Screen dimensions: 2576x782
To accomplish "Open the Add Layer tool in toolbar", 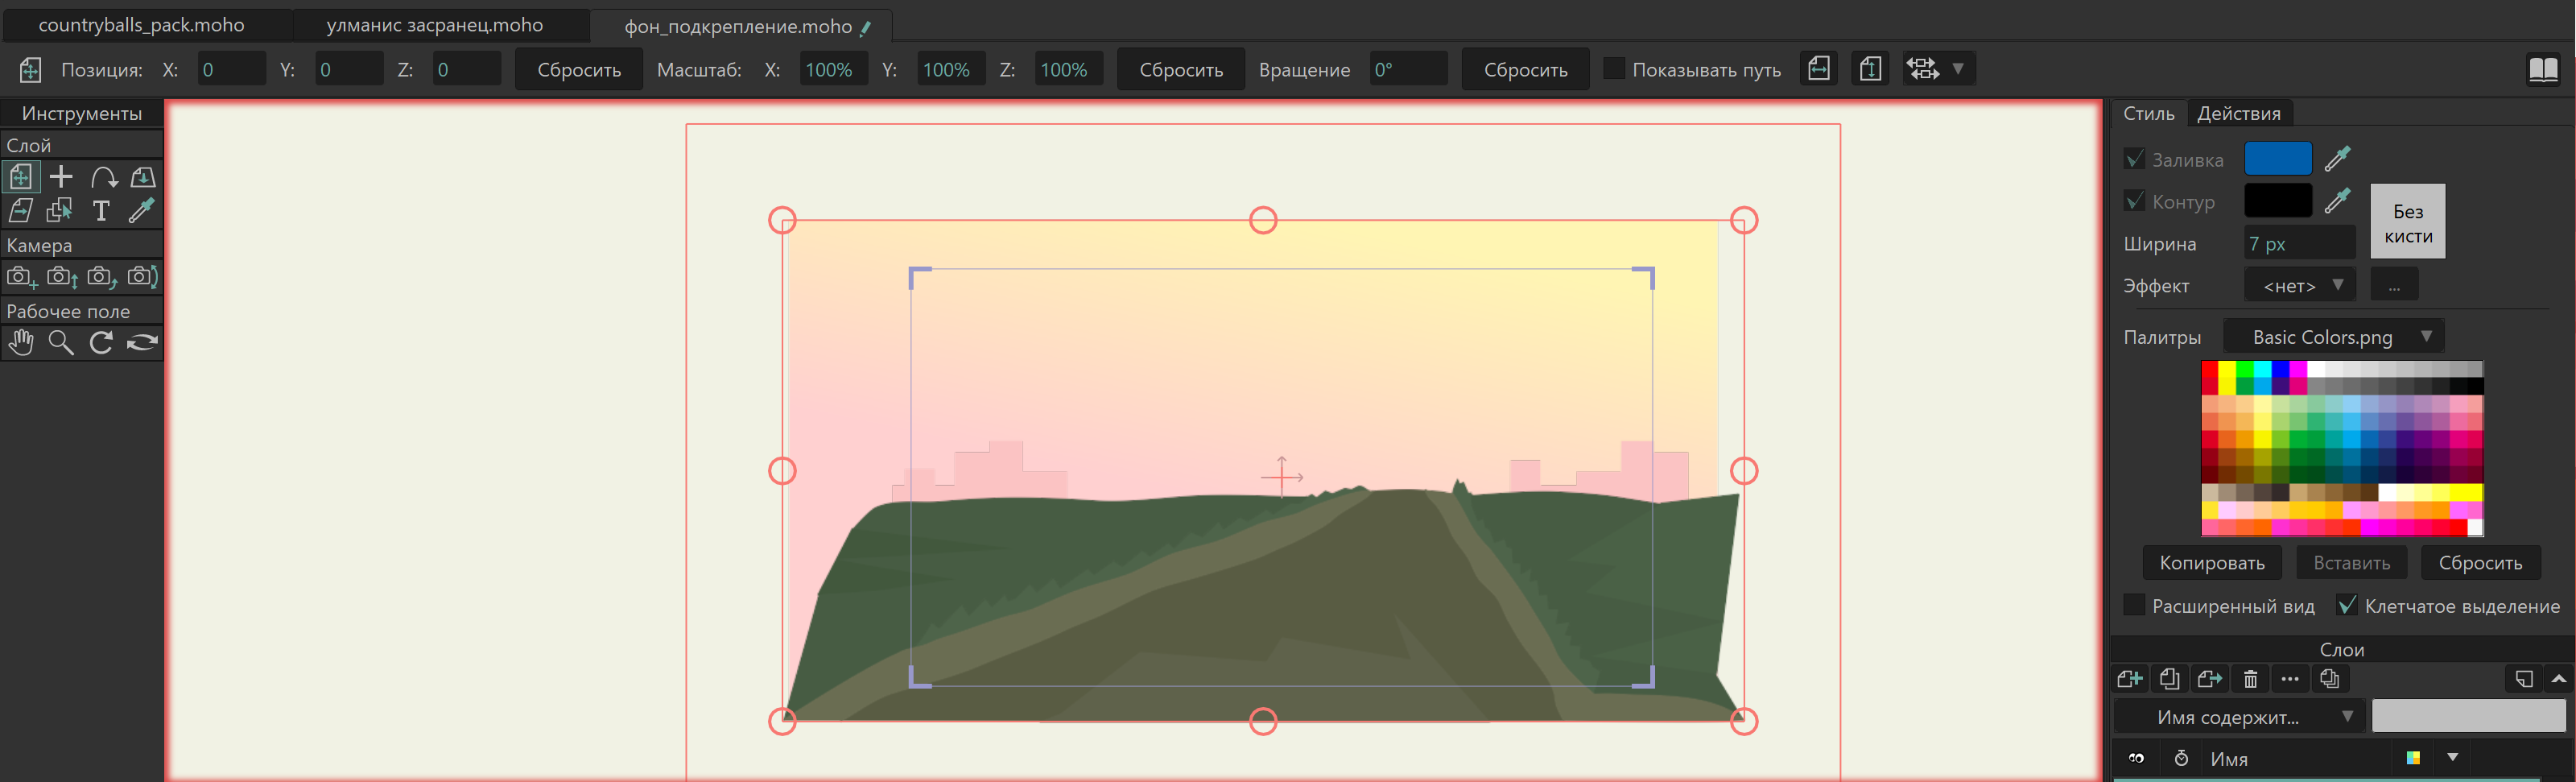I will pos(60,177).
